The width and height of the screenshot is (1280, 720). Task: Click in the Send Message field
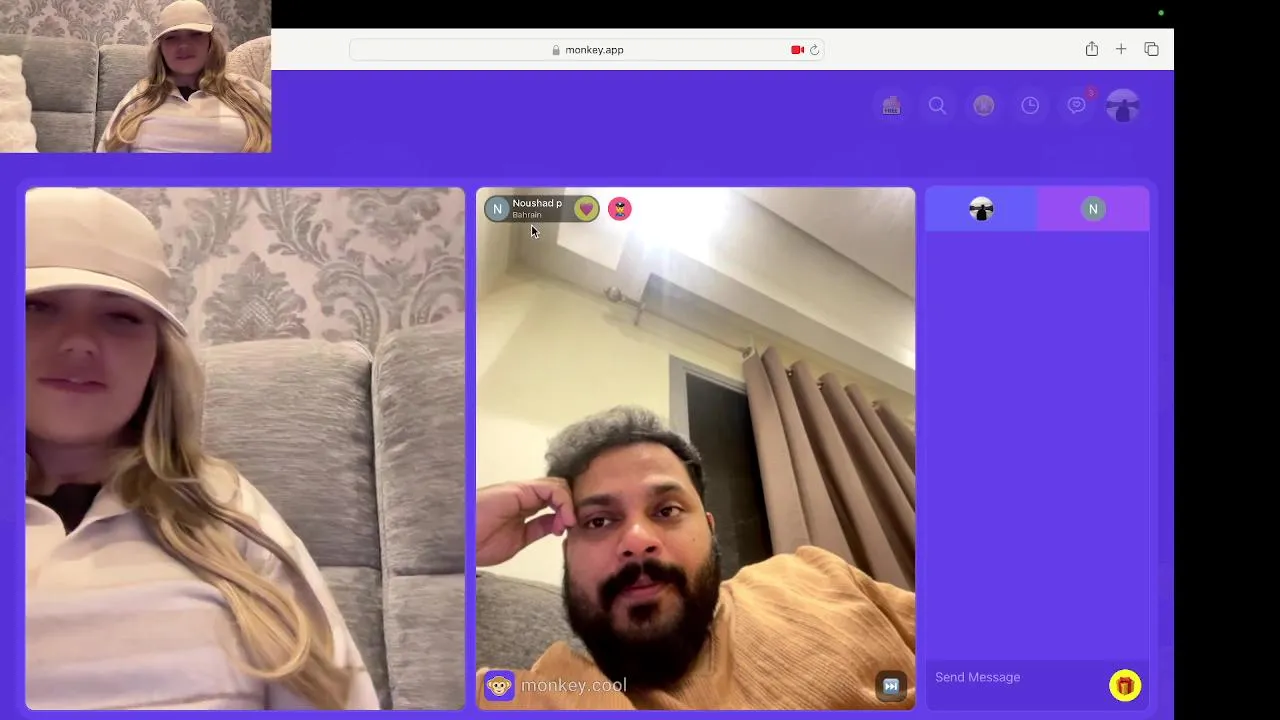1018,678
